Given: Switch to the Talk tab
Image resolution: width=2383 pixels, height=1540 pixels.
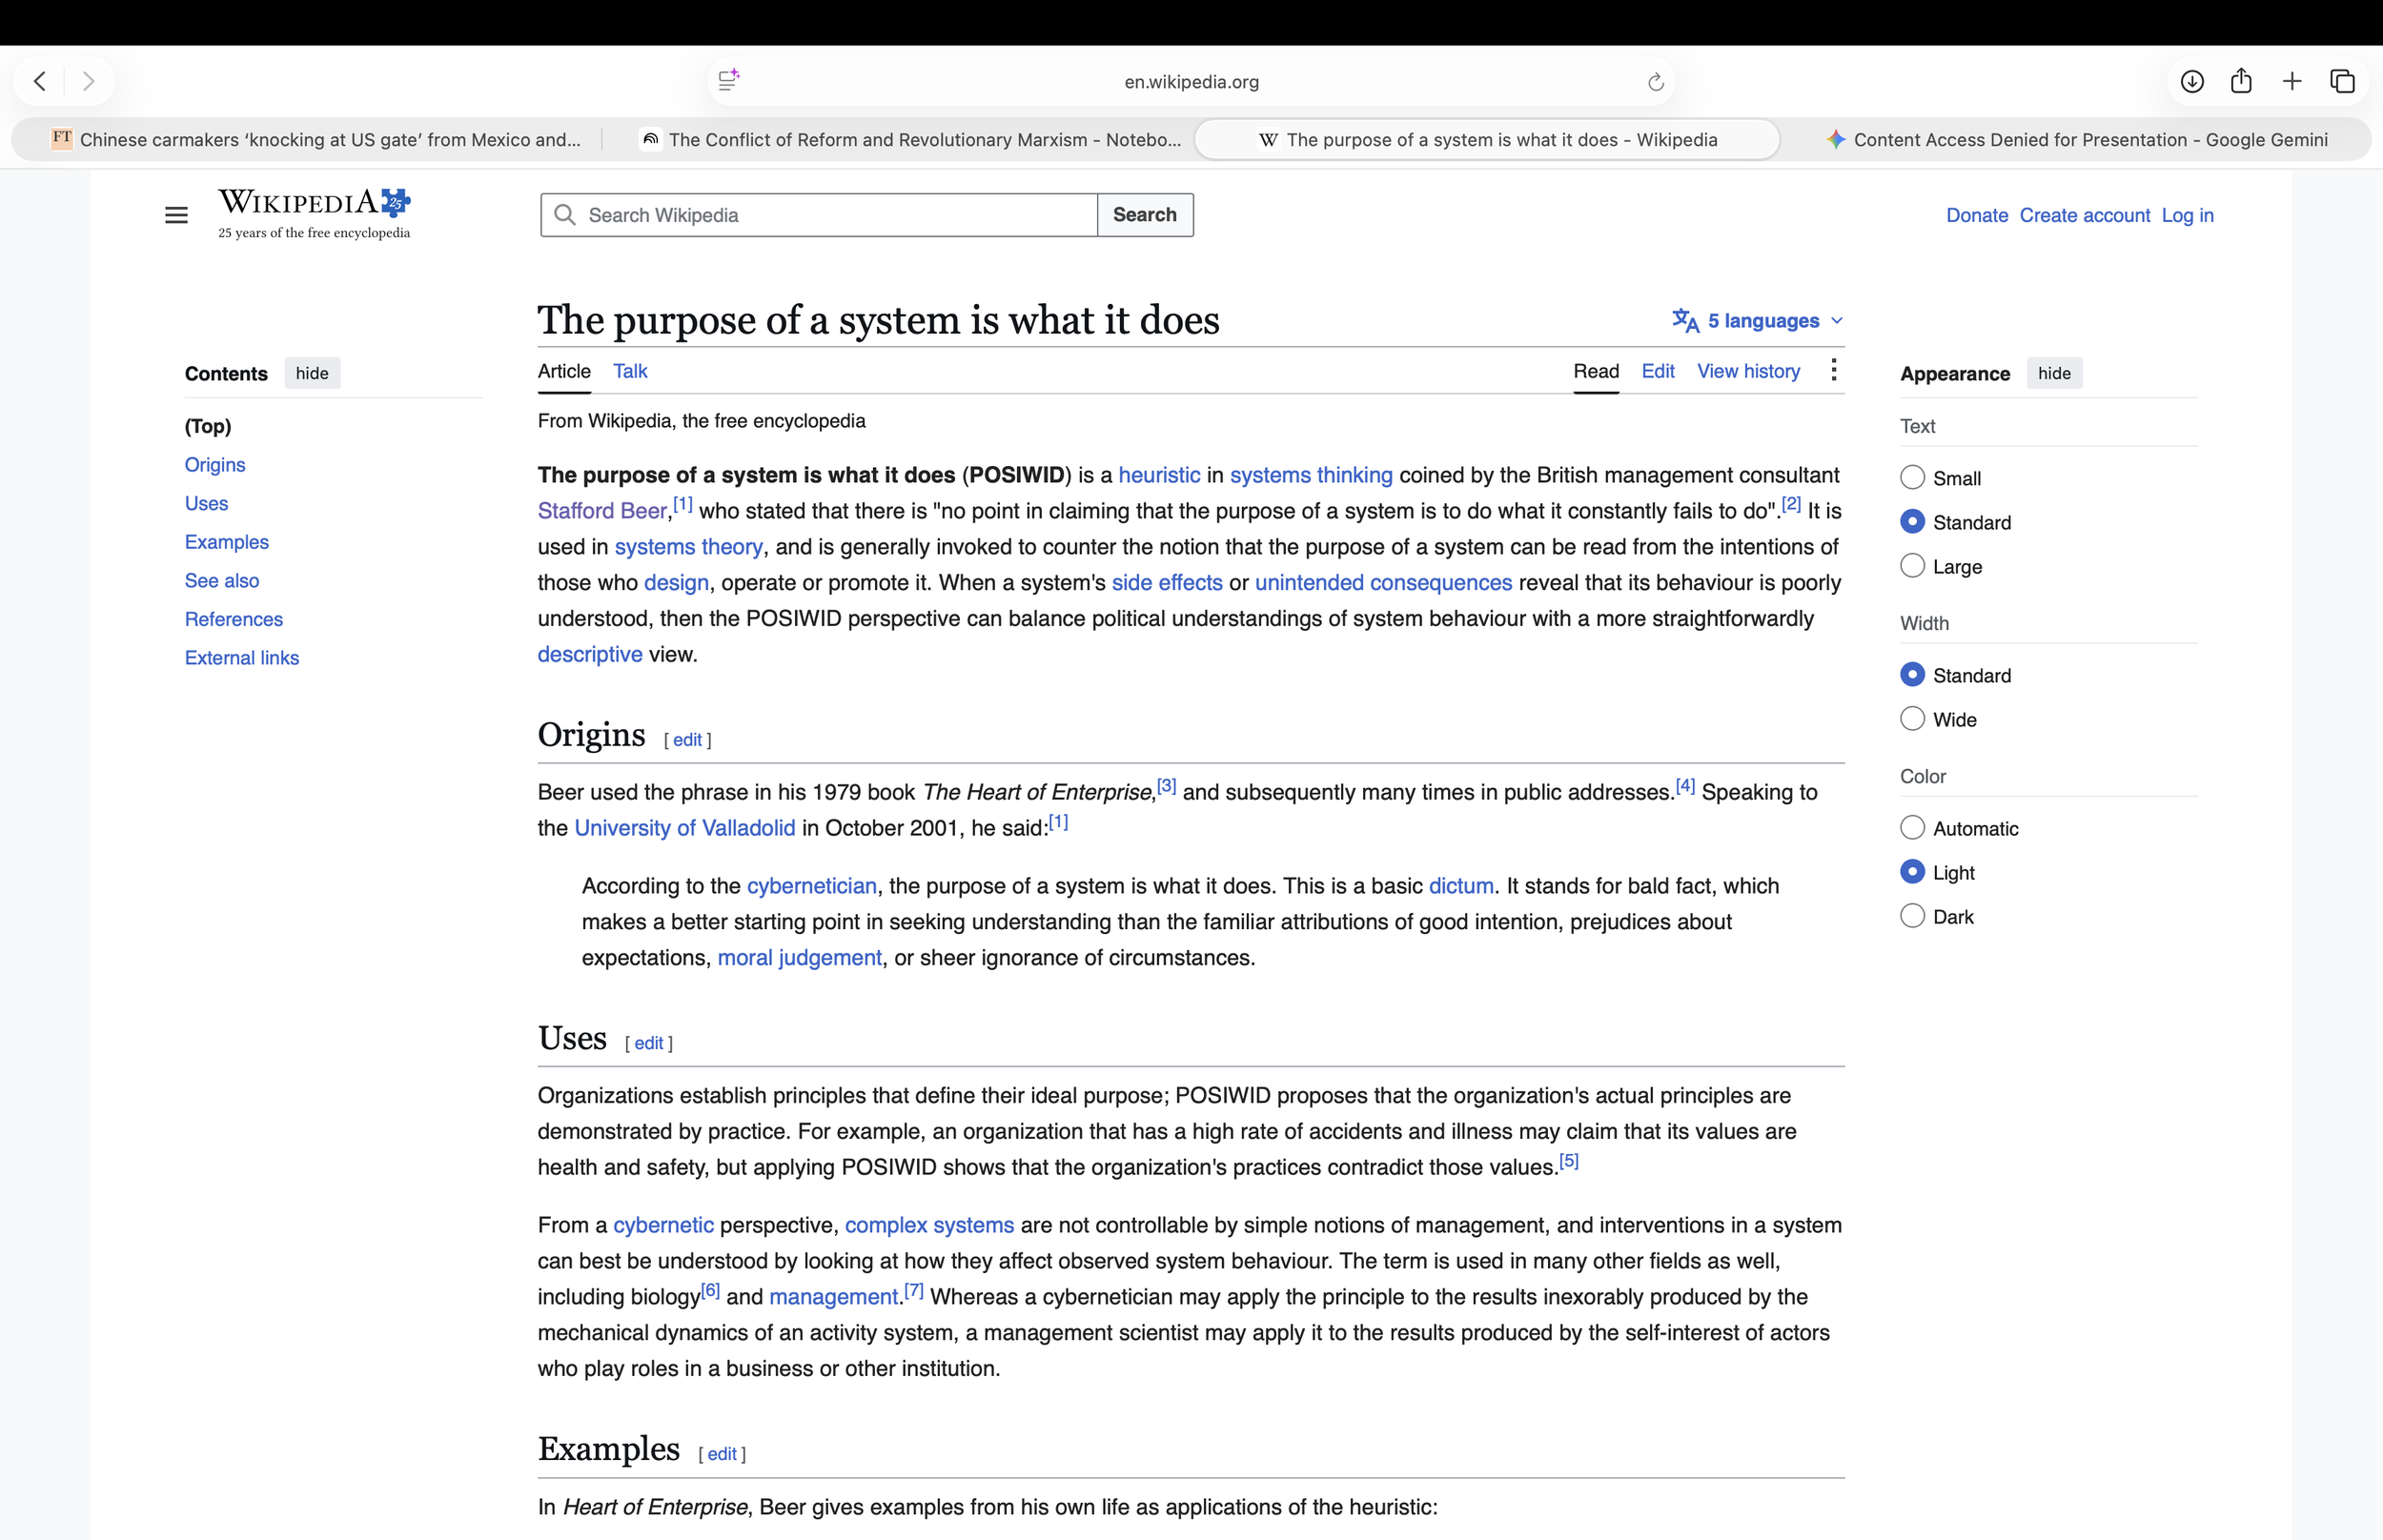Looking at the screenshot, I should (630, 371).
